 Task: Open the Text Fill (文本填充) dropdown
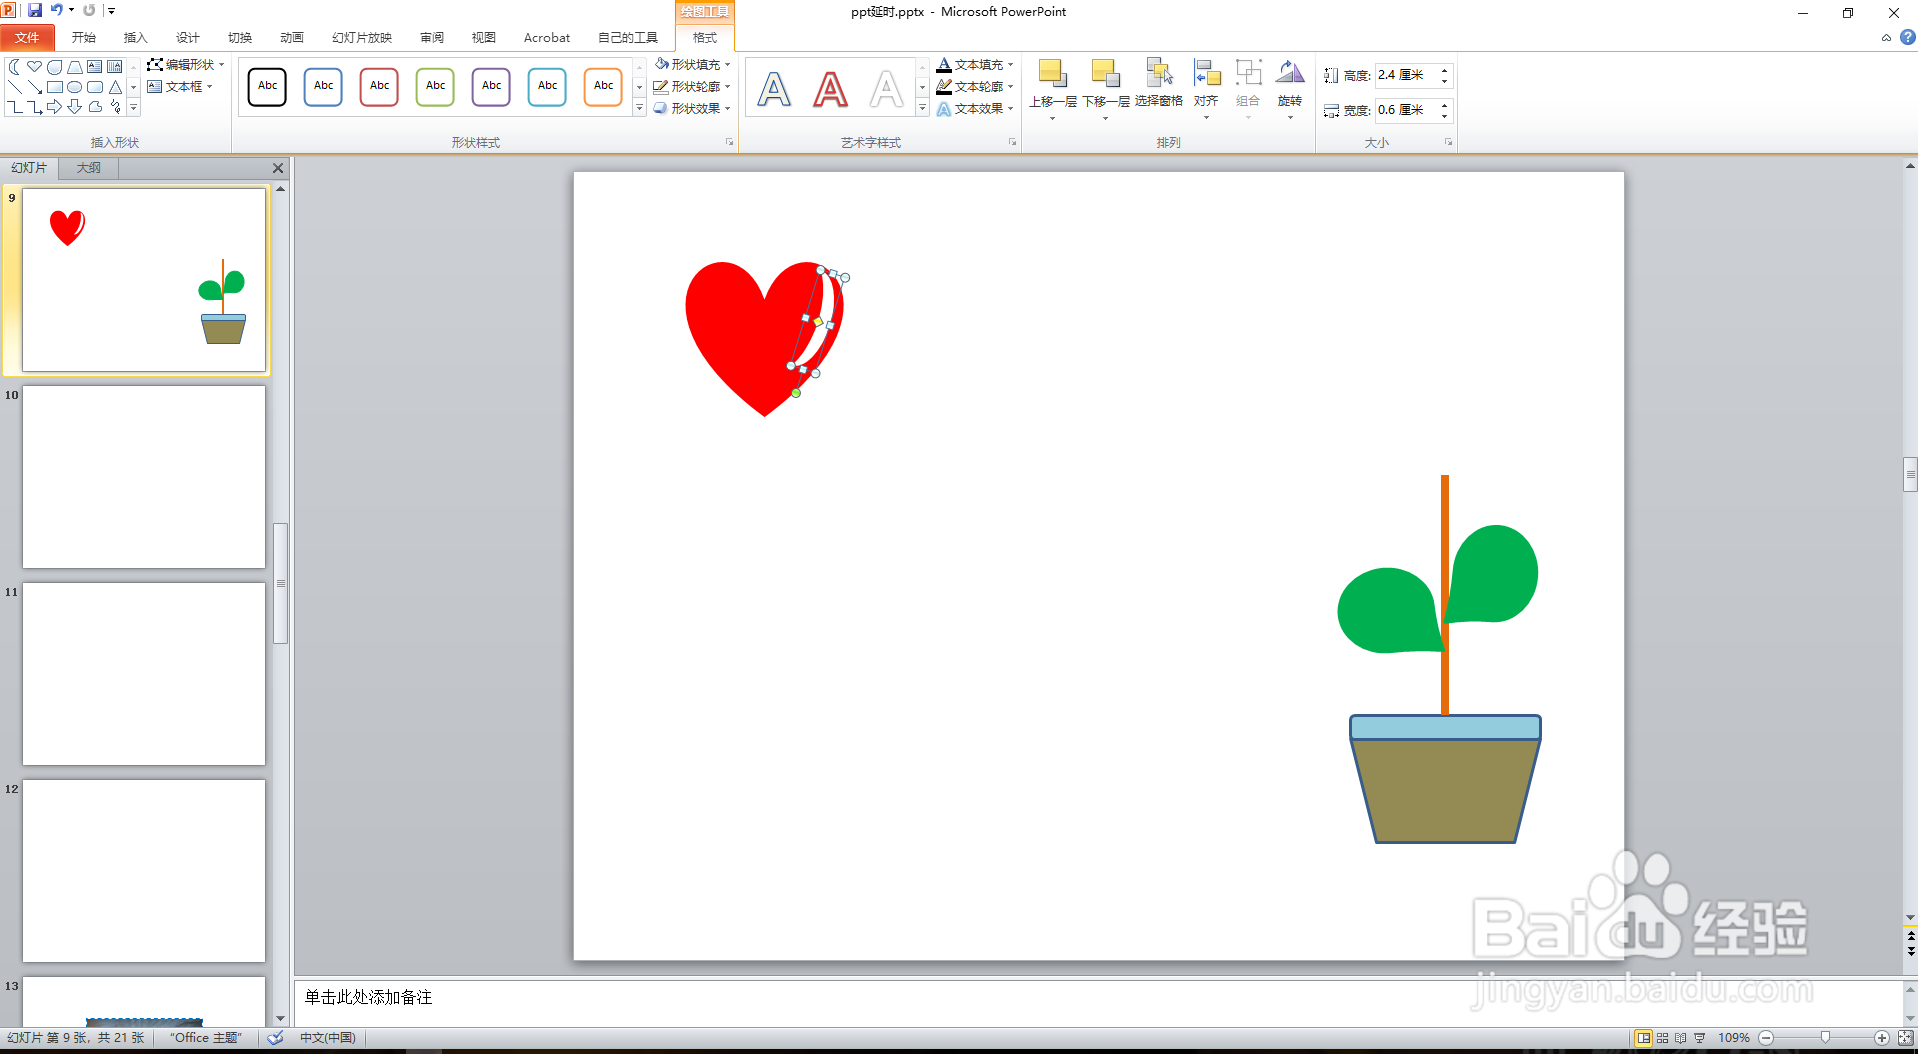tap(975, 64)
